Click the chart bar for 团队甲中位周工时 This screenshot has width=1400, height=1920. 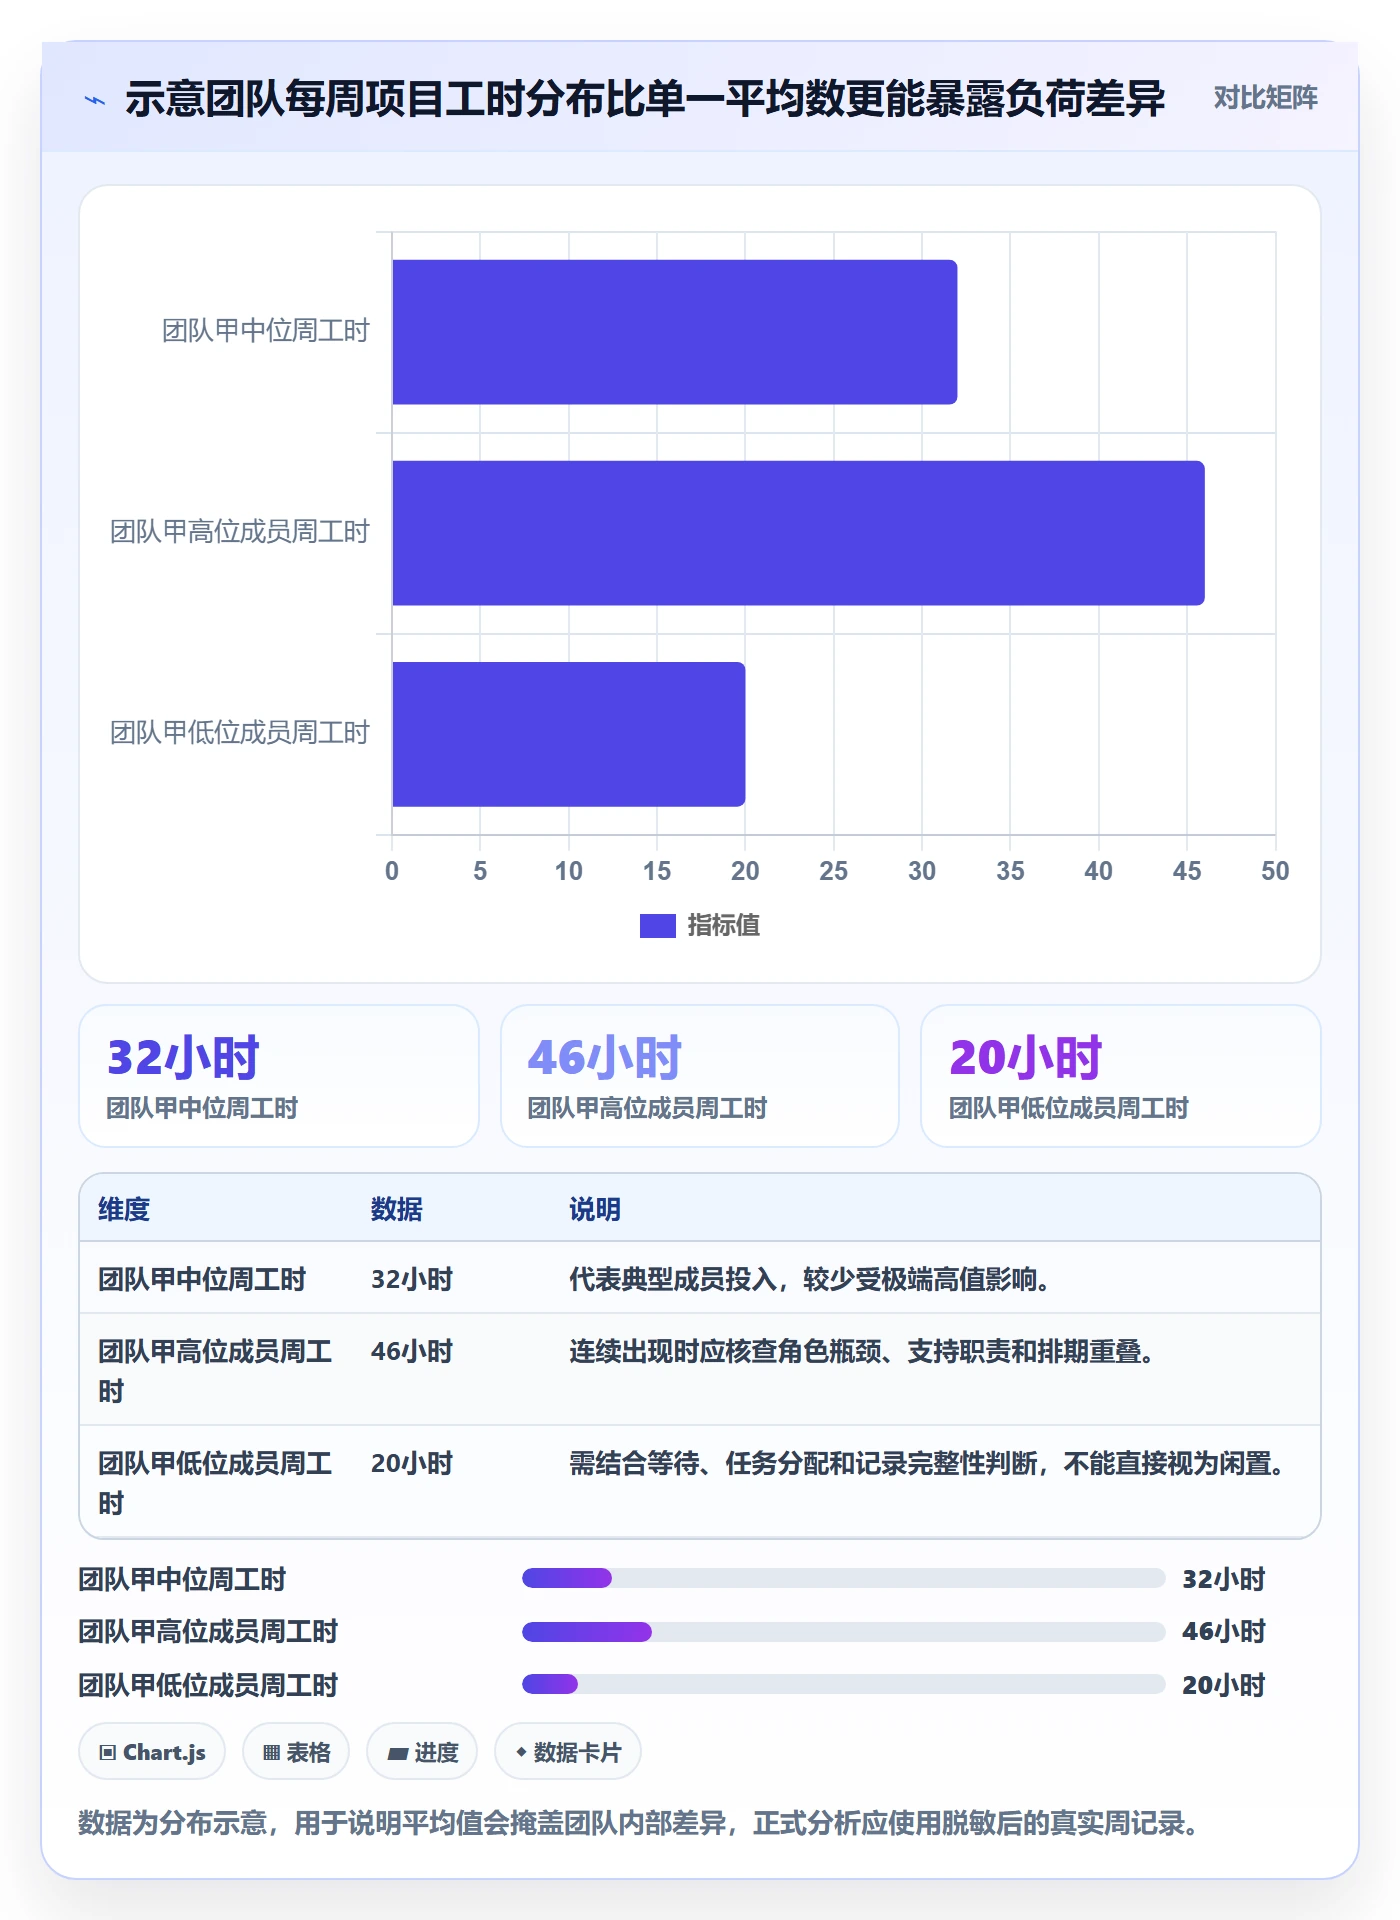[x=675, y=332]
